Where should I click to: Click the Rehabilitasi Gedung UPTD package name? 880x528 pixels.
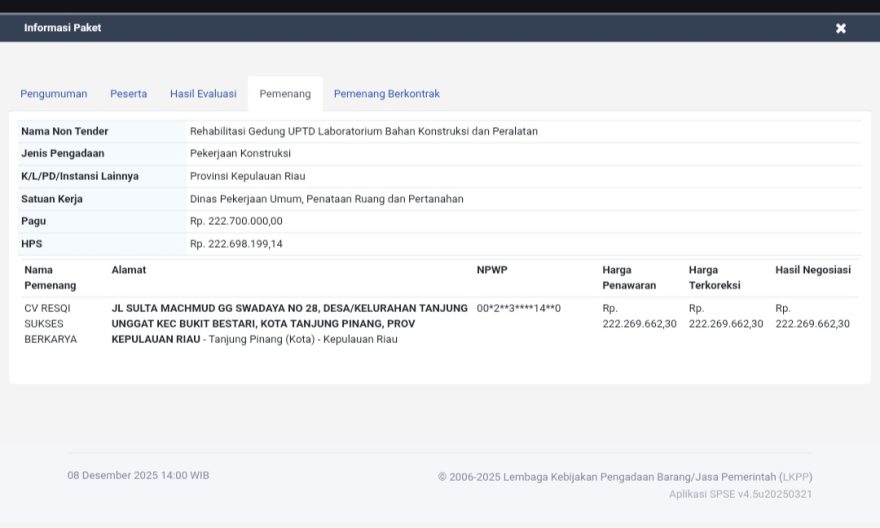click(364, 131)
